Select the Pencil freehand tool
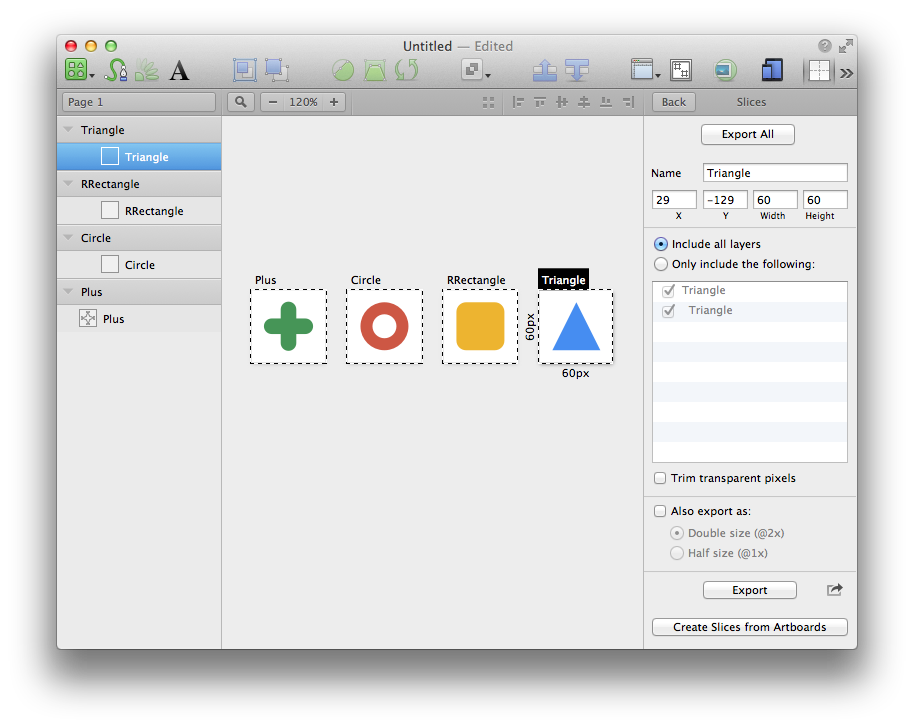 [x=147, y=70]
